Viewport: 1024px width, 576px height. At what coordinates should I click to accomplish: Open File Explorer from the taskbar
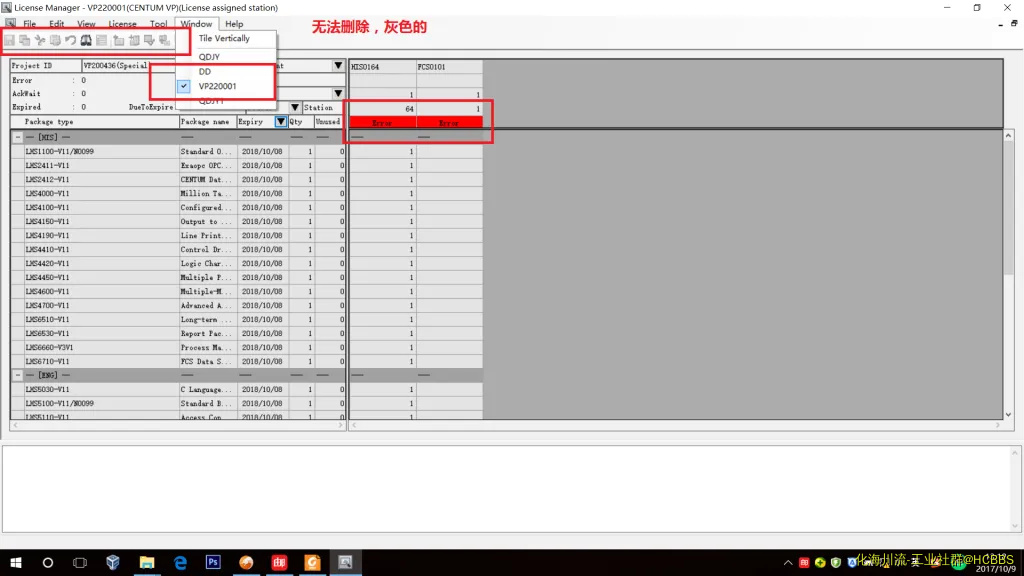(147, 562)
